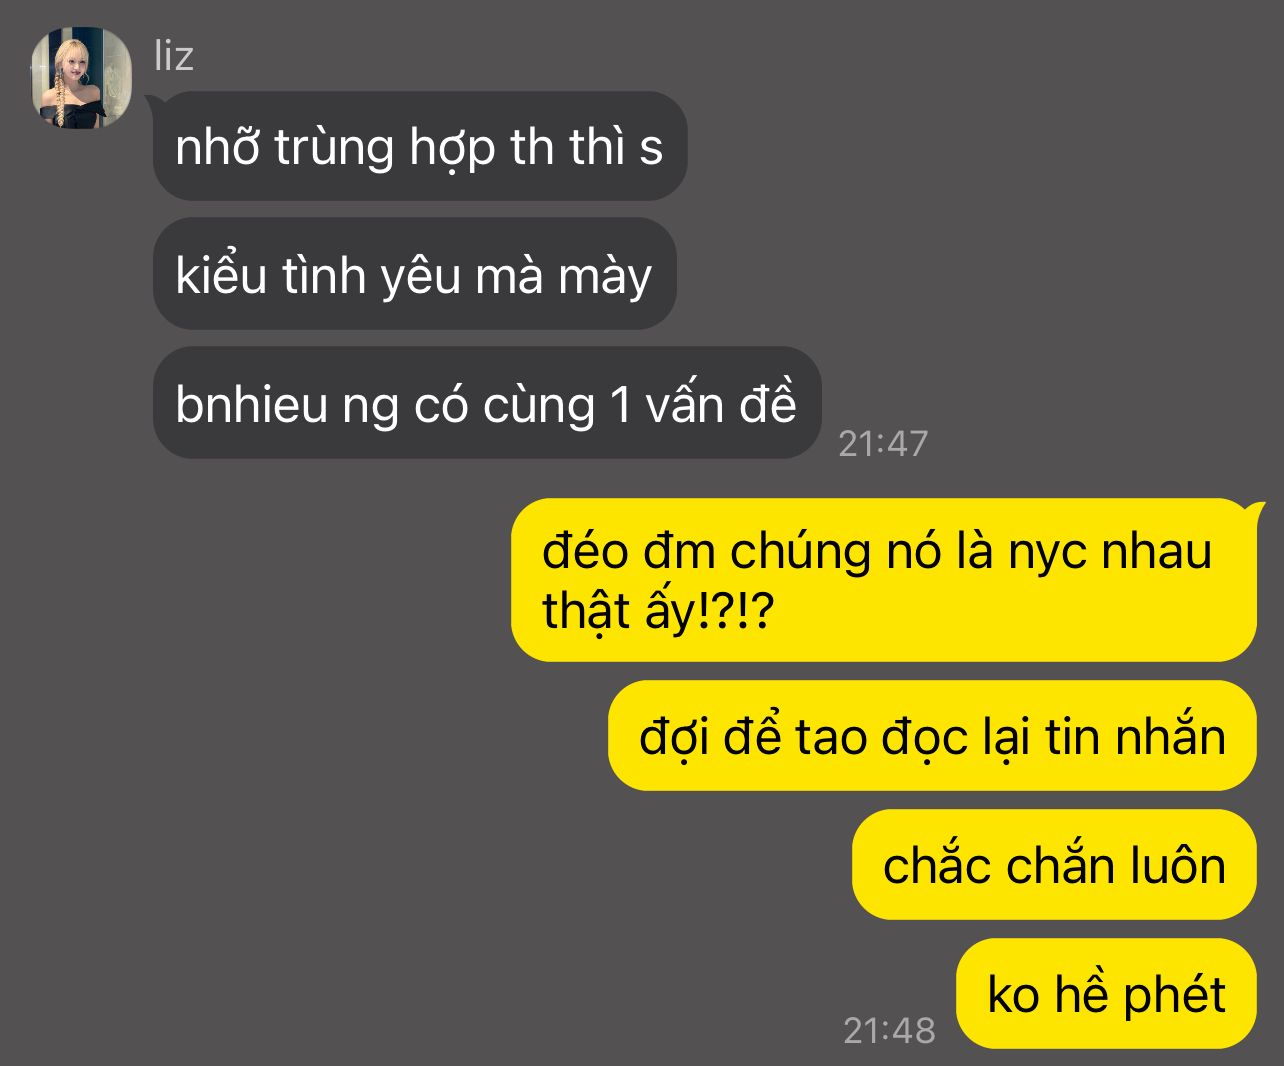
Task: Select the message 'nhỡ trùng hợp th thì s'
Action: coord(420,146)
